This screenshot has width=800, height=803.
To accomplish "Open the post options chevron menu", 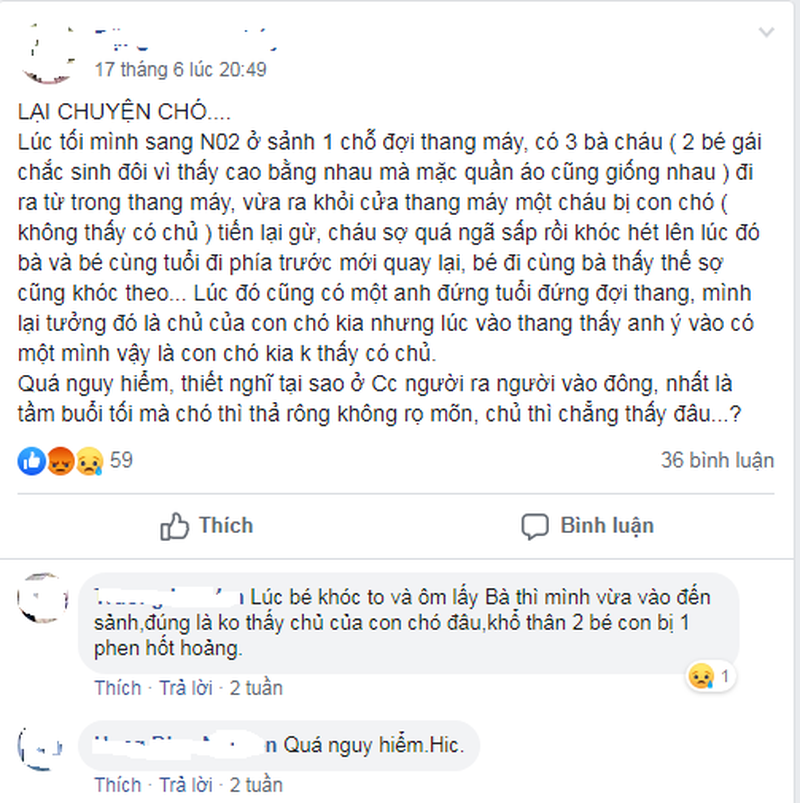I will pos(766,33).
